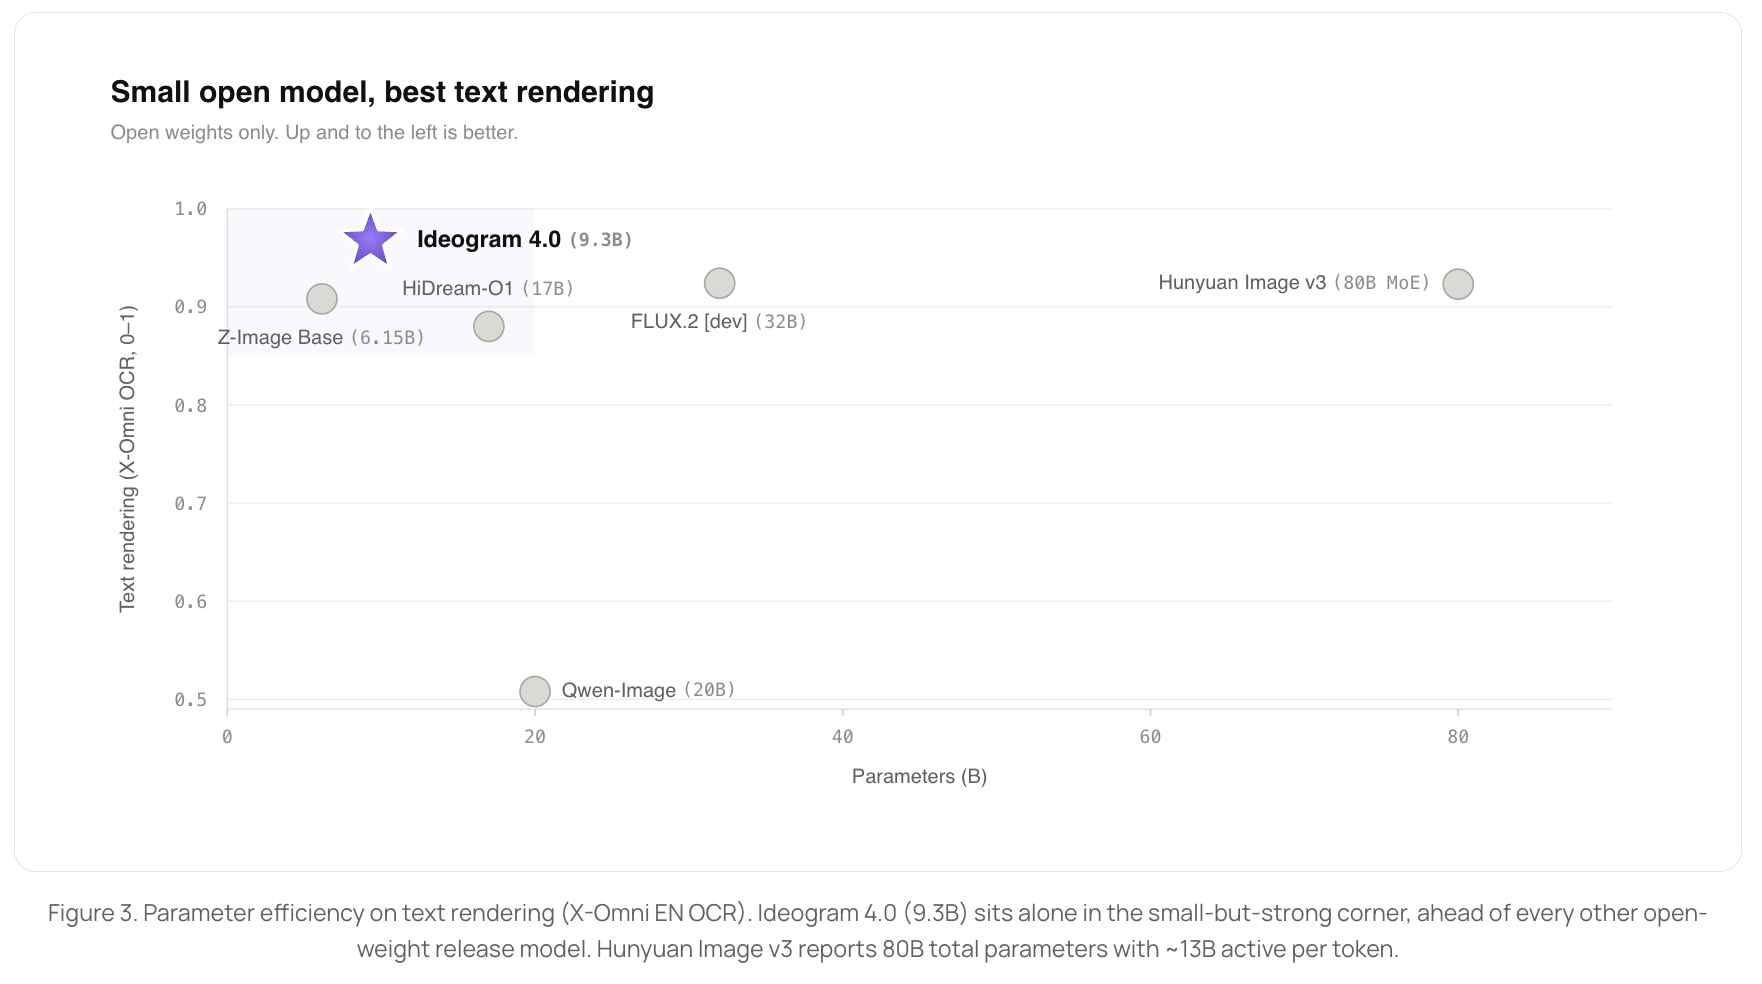Select the Z-Image Base data point circle
1762x984 pixels.
[x=321, y=299]
